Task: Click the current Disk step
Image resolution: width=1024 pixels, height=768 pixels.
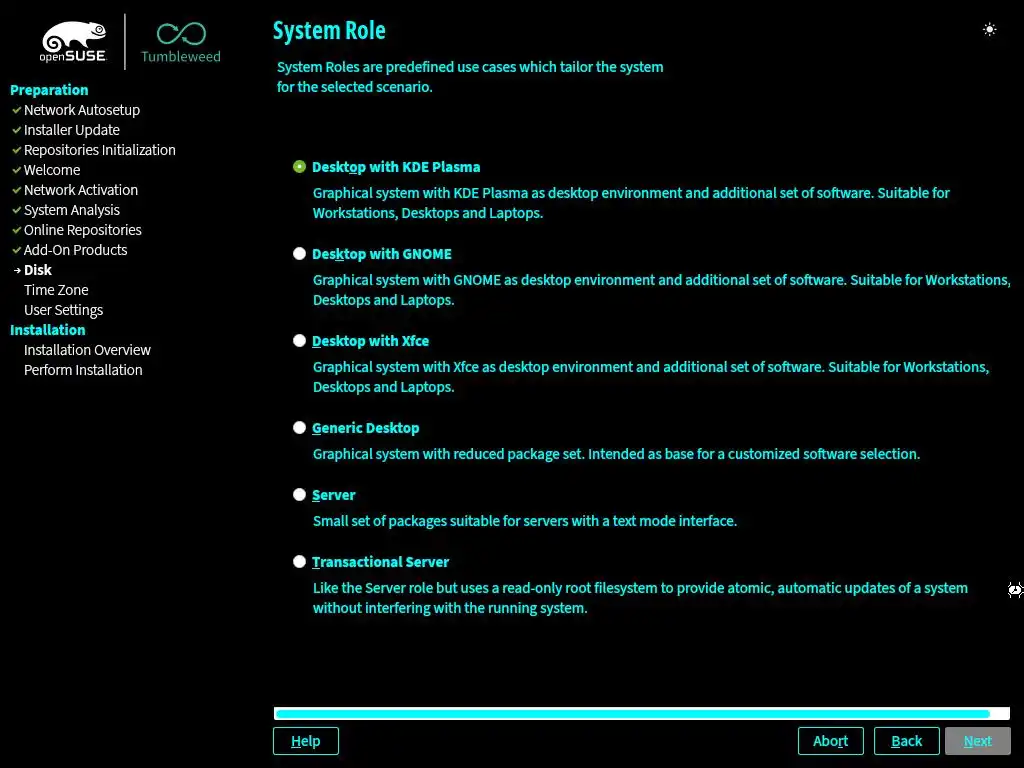Action: click(38, 270)
